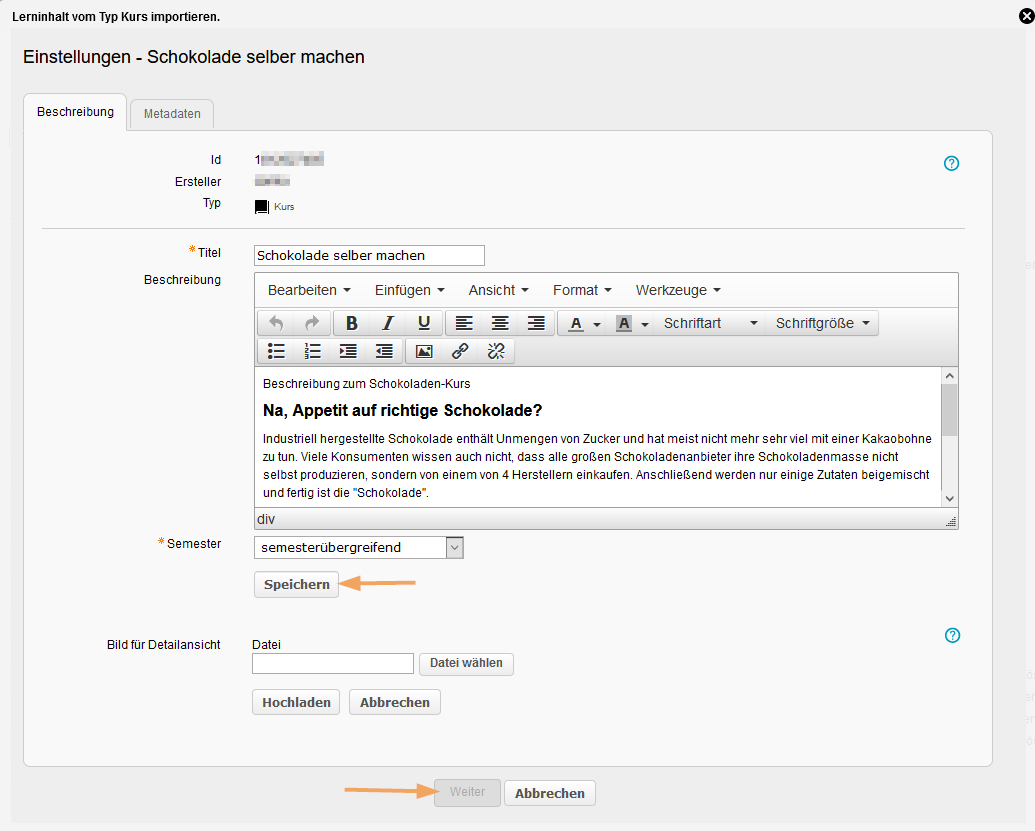Insert an image via toolbar icon
The image size is (1035, 831).
424,351
